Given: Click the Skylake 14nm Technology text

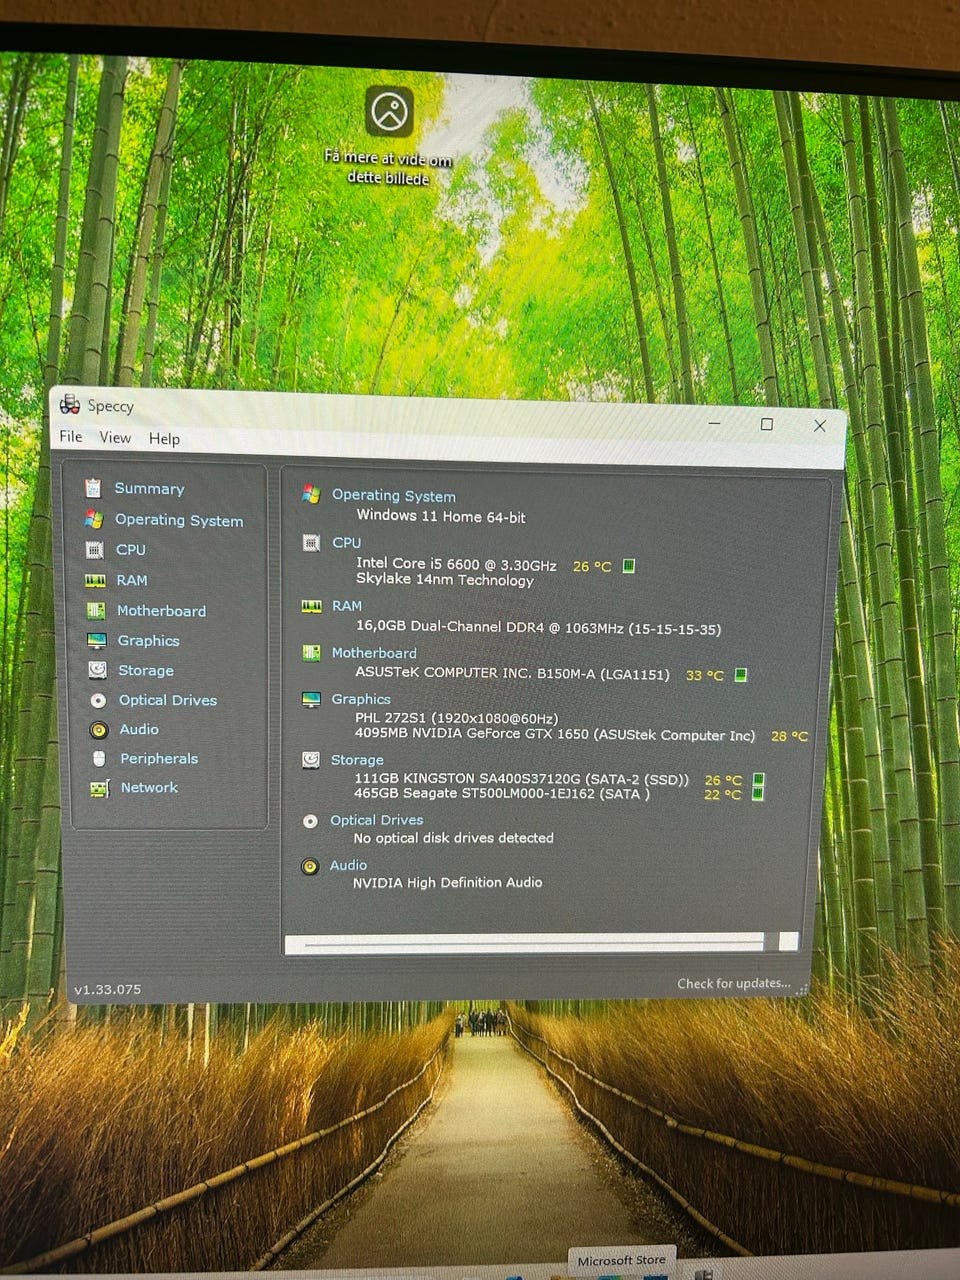Looking at the screenshot, I should [445, 580].
